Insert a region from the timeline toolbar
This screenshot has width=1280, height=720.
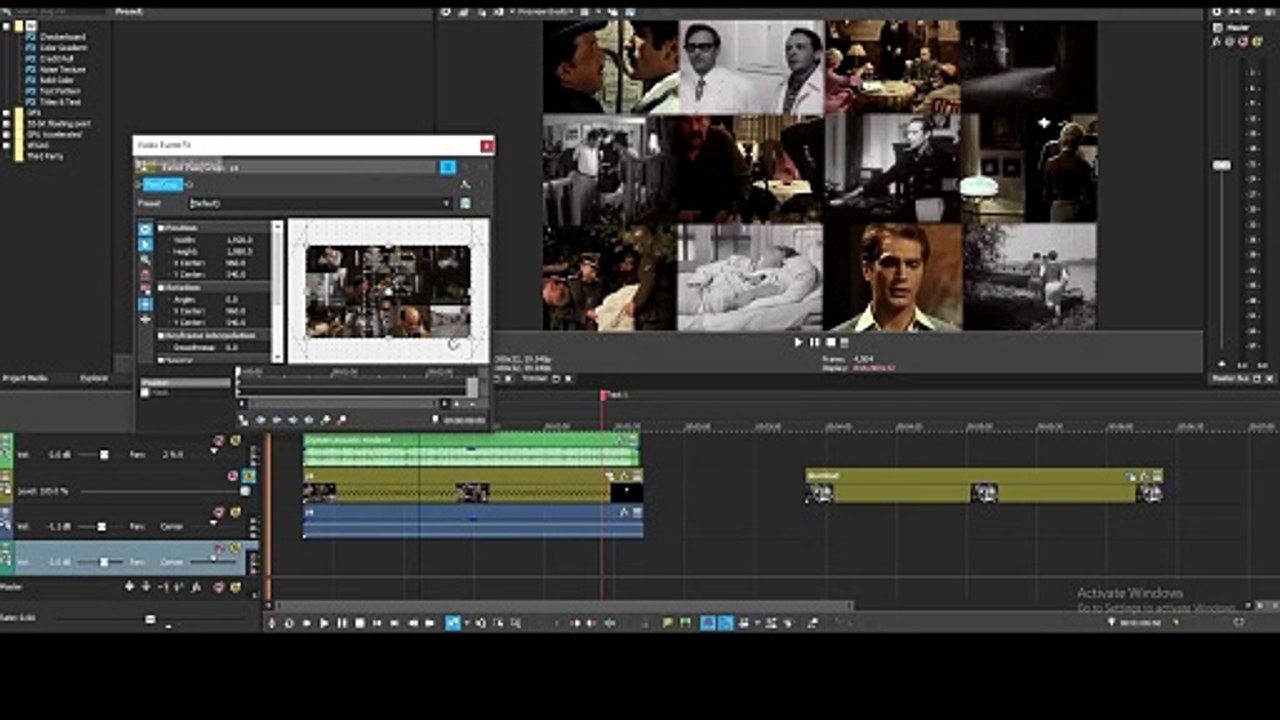[685, 623]
